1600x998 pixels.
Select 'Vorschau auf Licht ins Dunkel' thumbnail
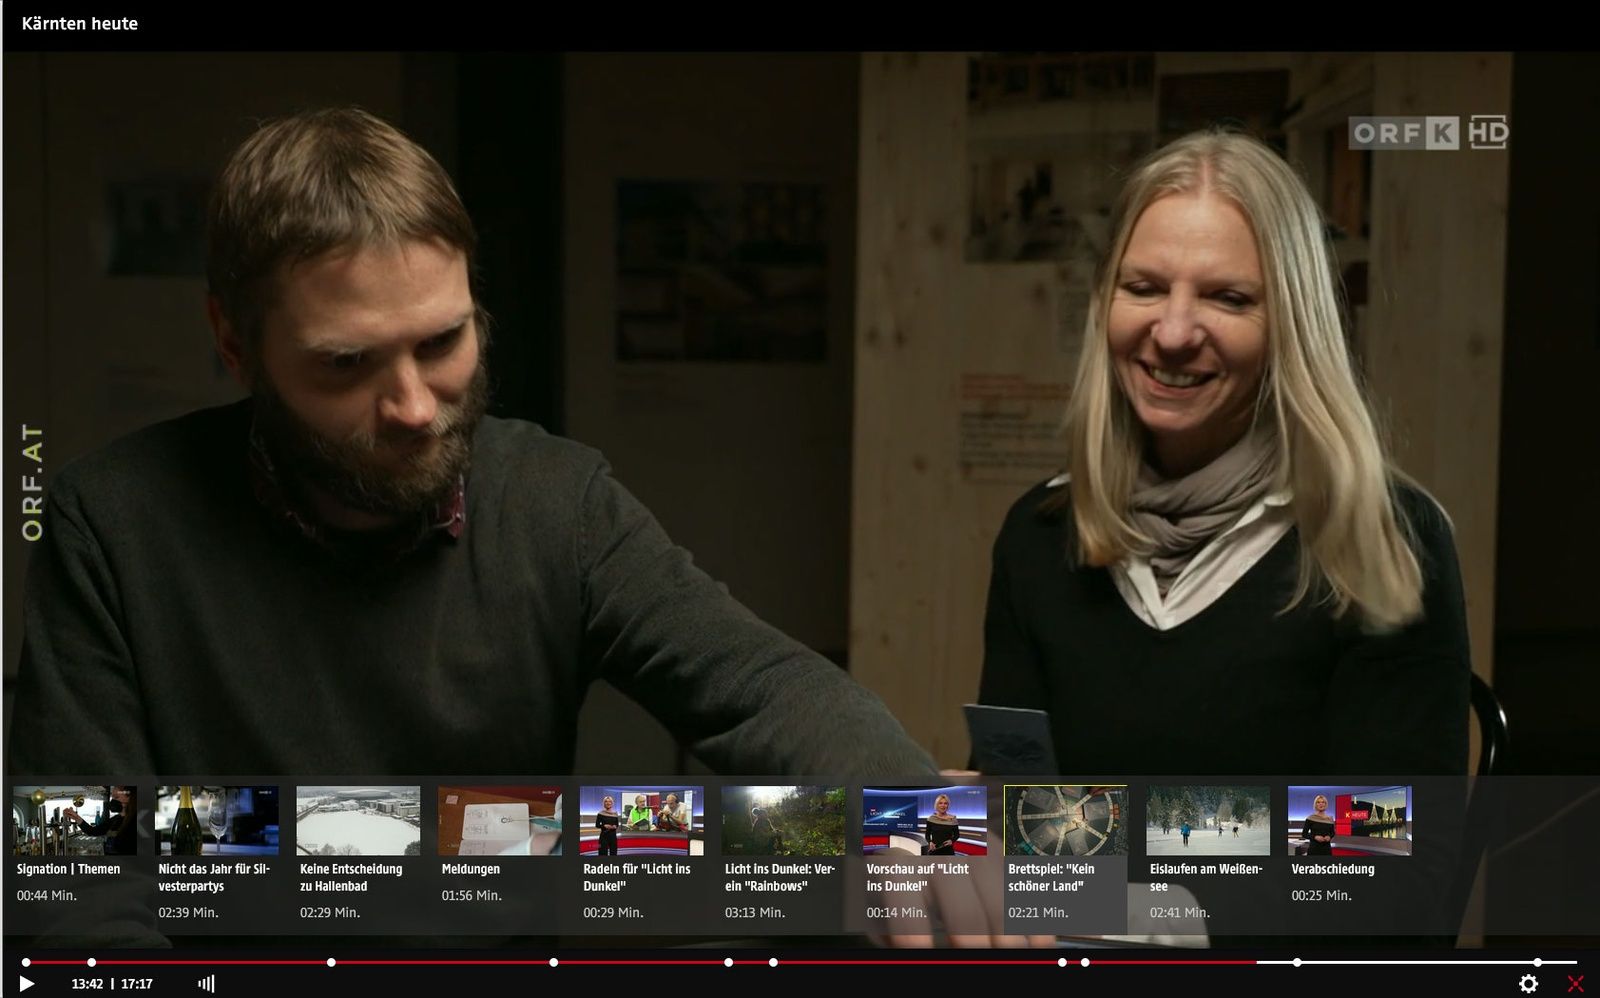coord(924,820)
